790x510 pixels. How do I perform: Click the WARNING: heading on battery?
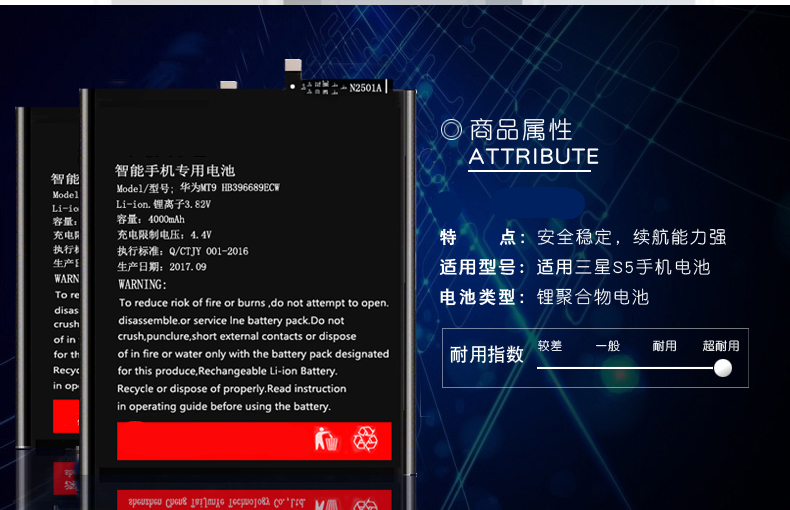142,285
